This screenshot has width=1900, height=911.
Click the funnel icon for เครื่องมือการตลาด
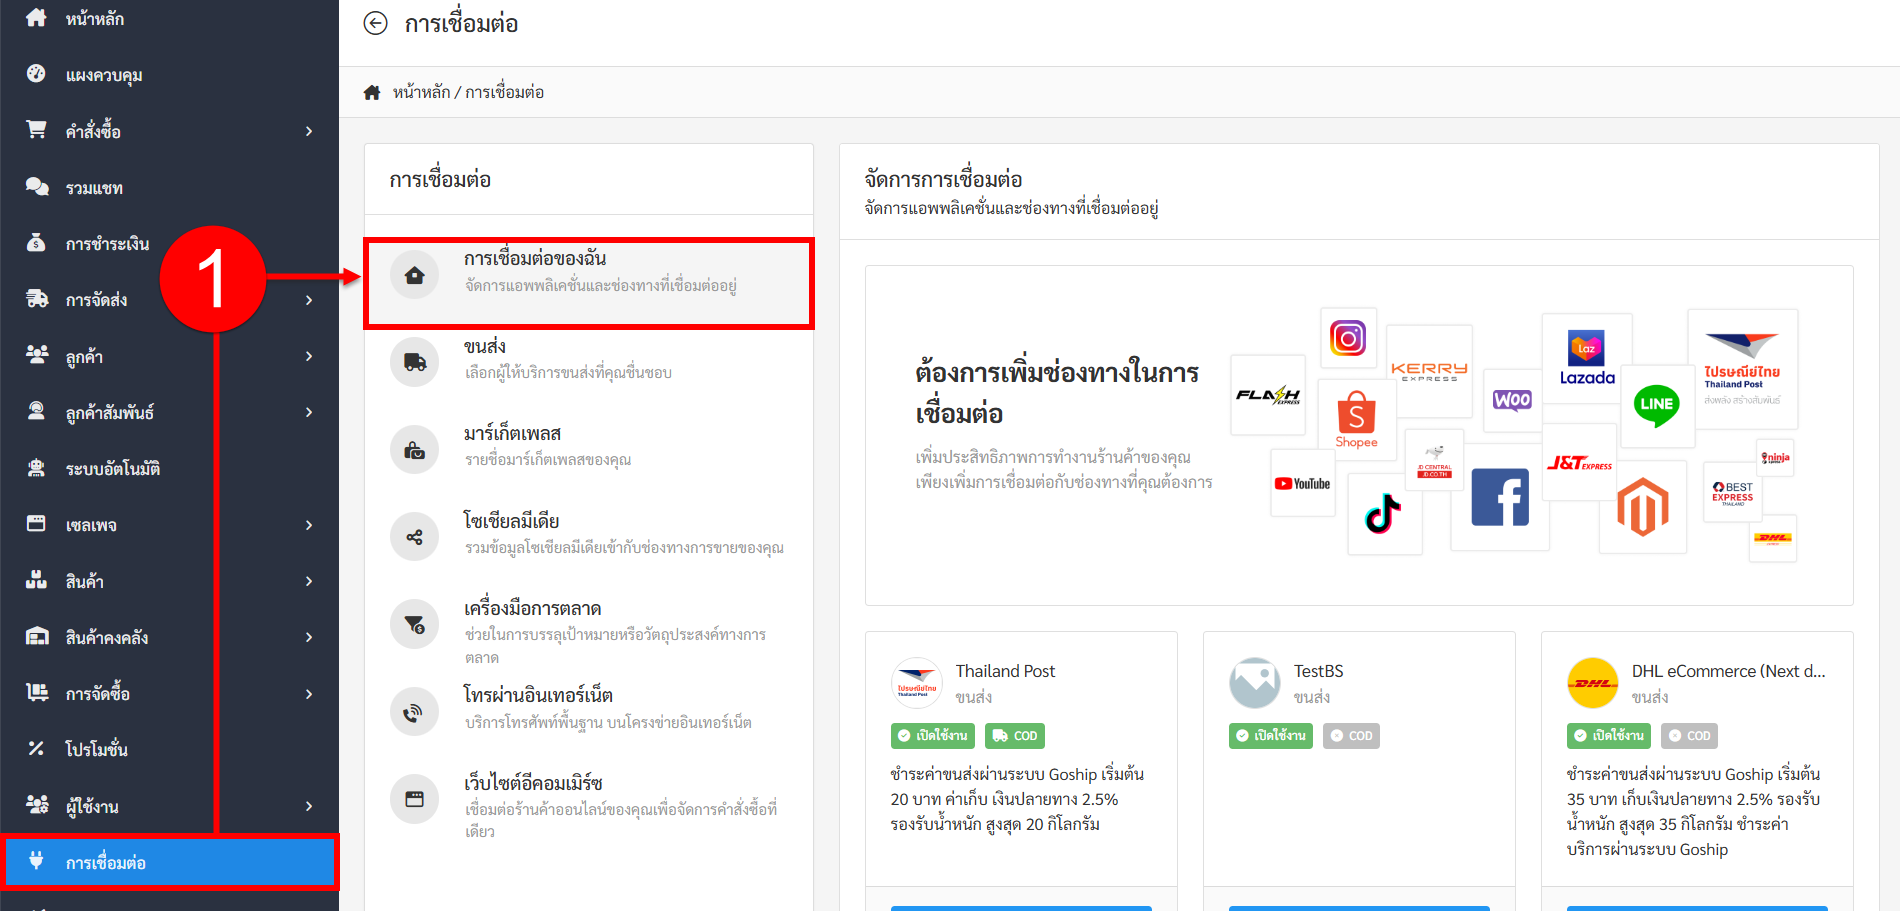414,625
